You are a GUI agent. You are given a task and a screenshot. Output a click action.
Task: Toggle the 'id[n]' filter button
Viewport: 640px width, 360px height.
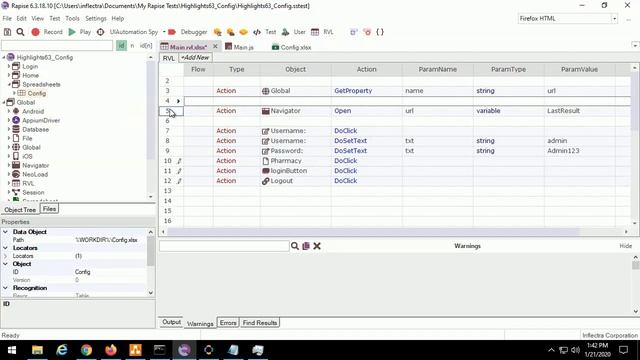pyautogui.click(x=146, y=46)
